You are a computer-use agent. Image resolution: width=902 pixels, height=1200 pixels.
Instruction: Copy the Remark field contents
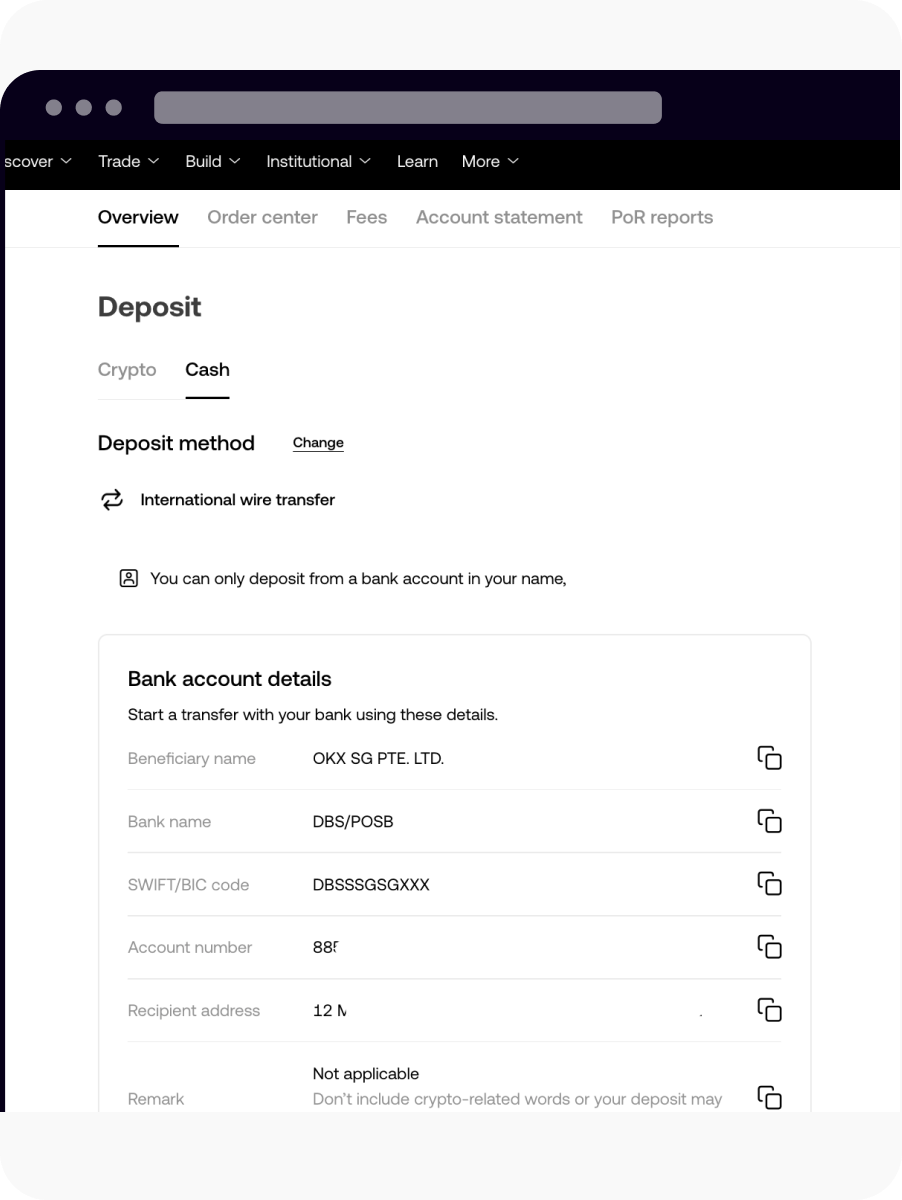click(x=770, y=1097)
